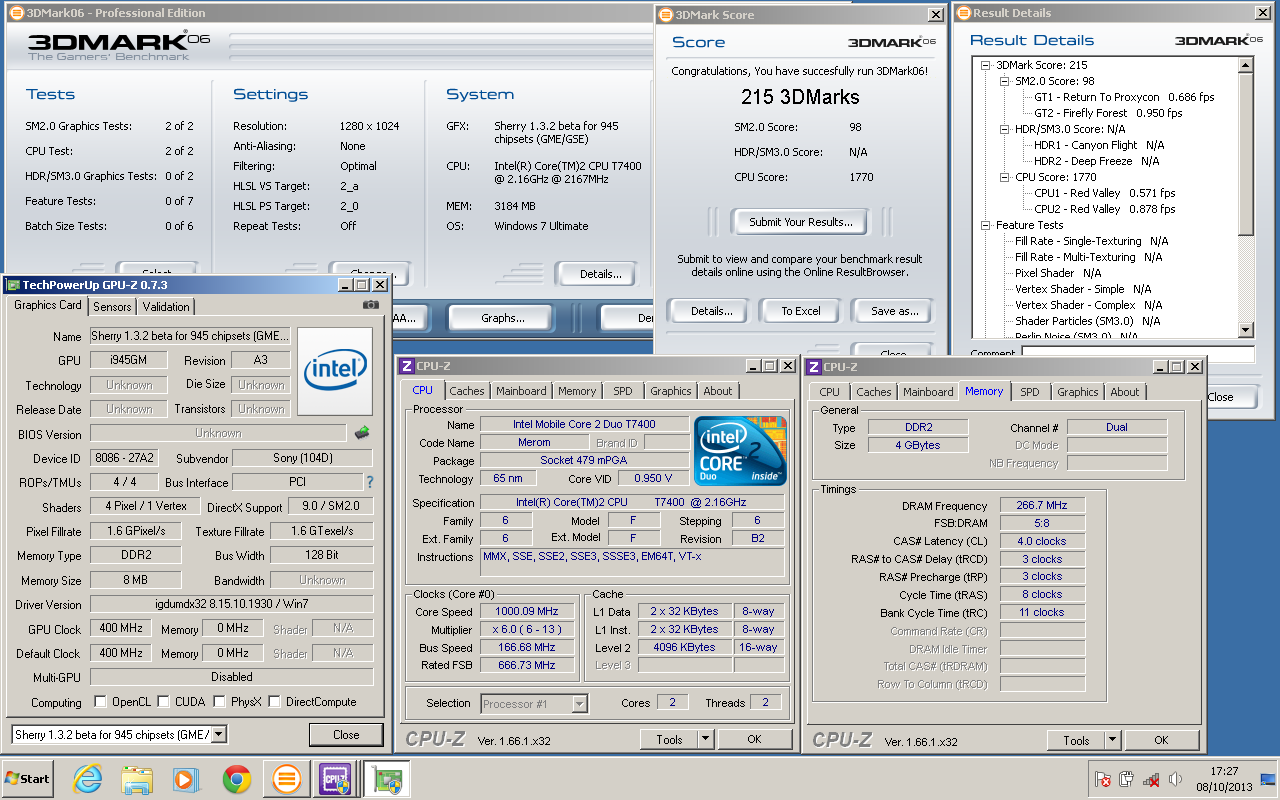1280x800 pixels.
Task: Open SPD tab in CPU-Z Memory window
Action: (1029, 392)
